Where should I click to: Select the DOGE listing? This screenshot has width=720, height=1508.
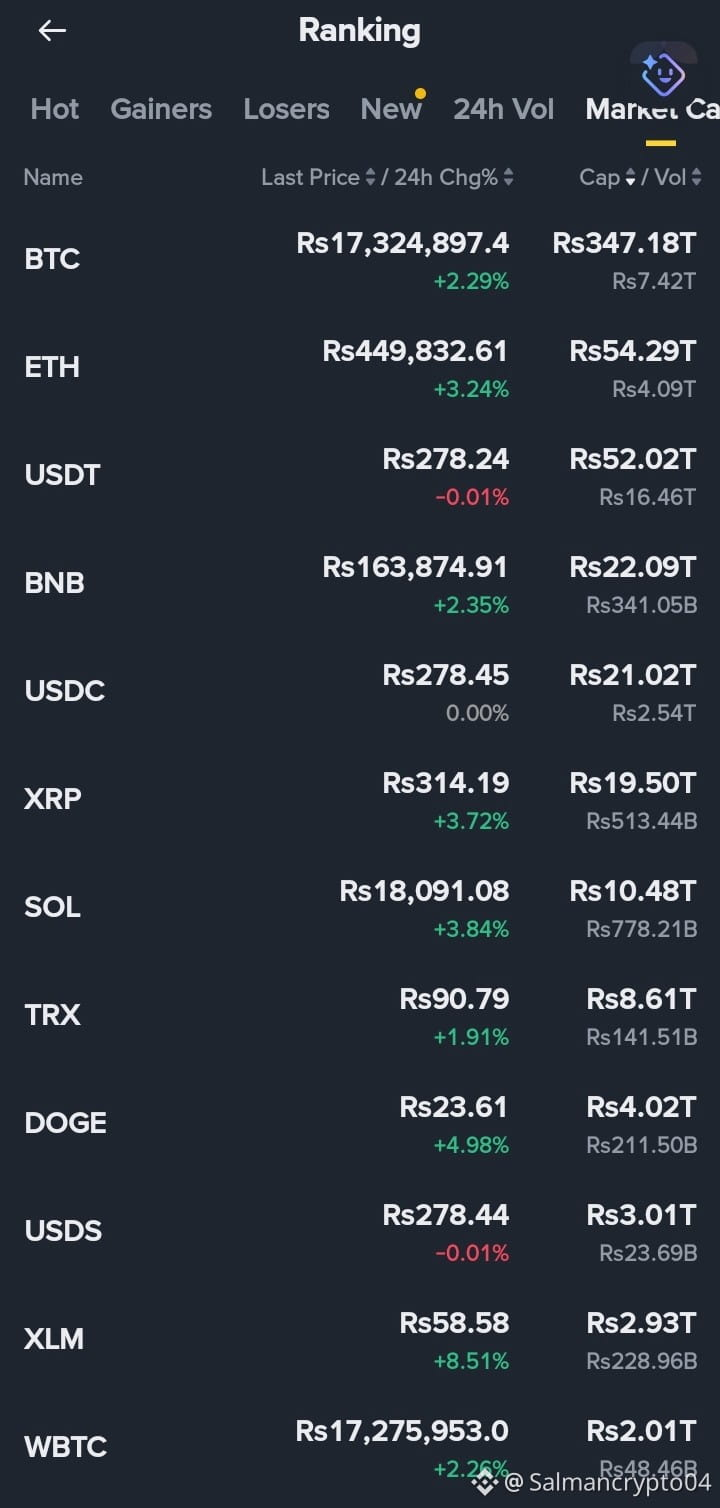pos(360,1124)
